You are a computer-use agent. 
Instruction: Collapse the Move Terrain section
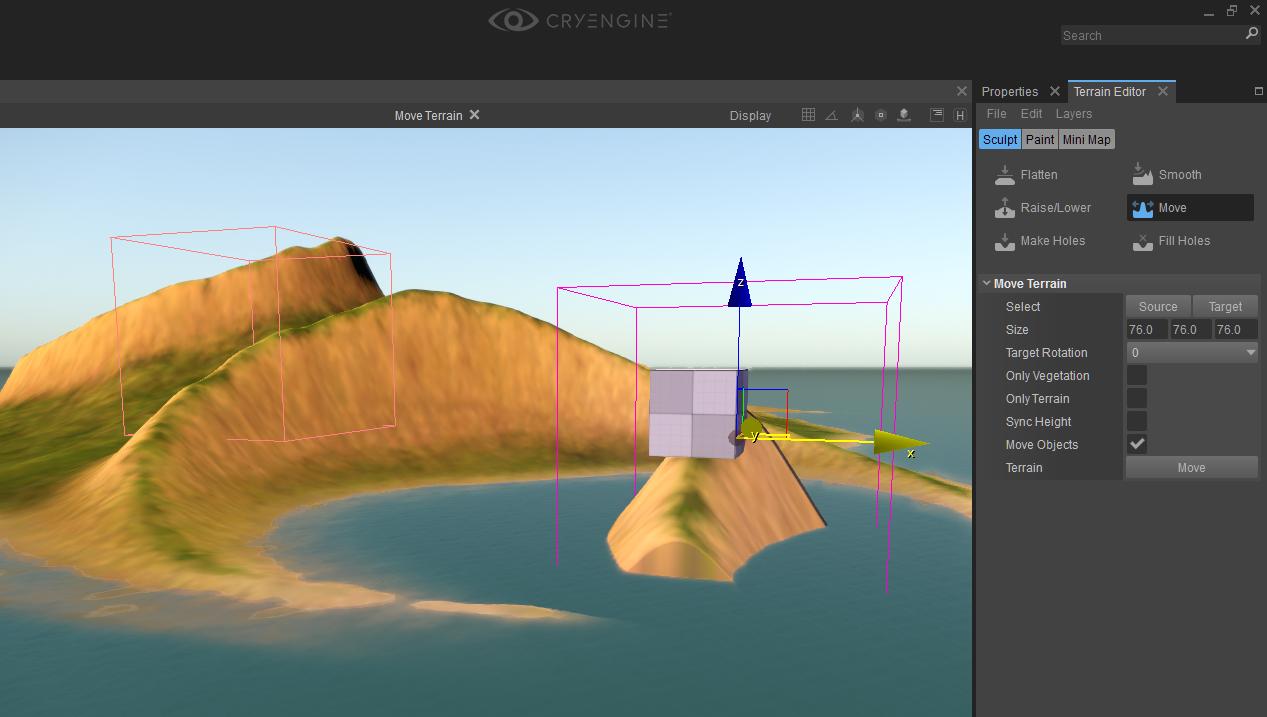click(987, 283)
